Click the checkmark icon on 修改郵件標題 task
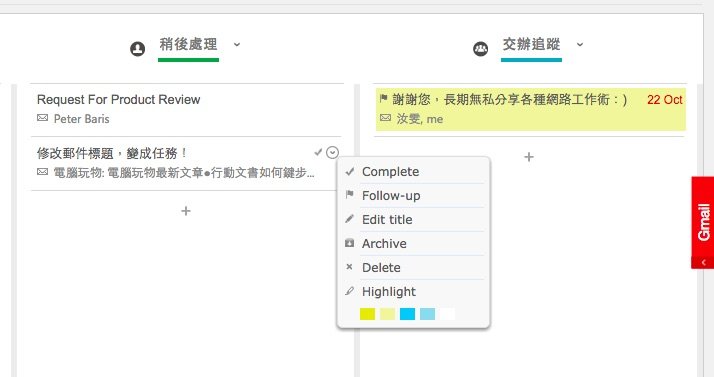The height and width of the screenshot is (377, 714). [318, 152]
